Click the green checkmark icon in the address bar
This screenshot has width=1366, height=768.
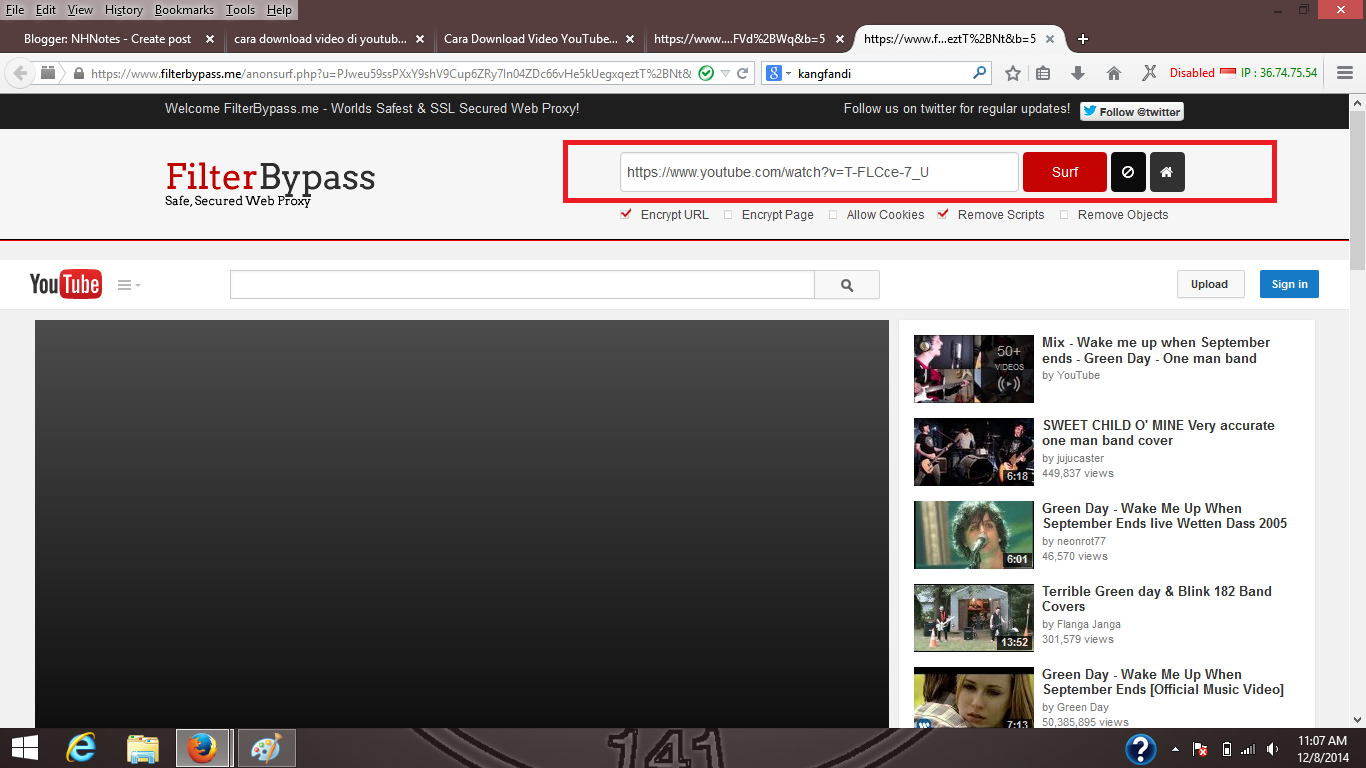(706, 73)
